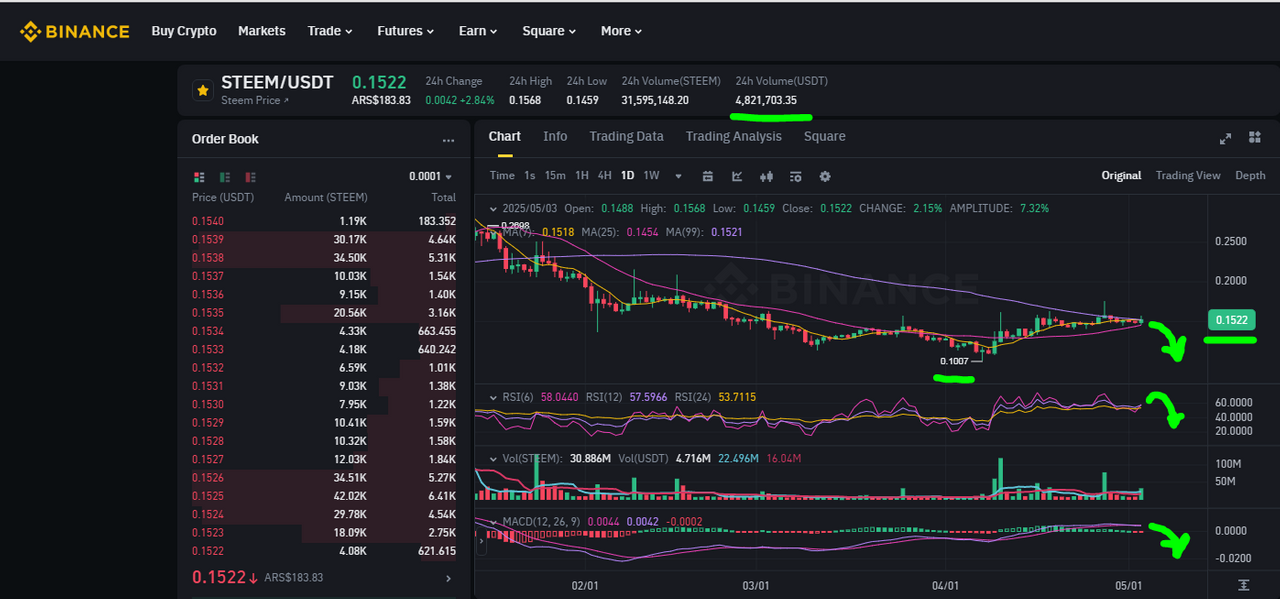This screenshot has width=1280, height=599.
Task: Open the Square dropdown in top navigation
Action: tap(550, 31)
